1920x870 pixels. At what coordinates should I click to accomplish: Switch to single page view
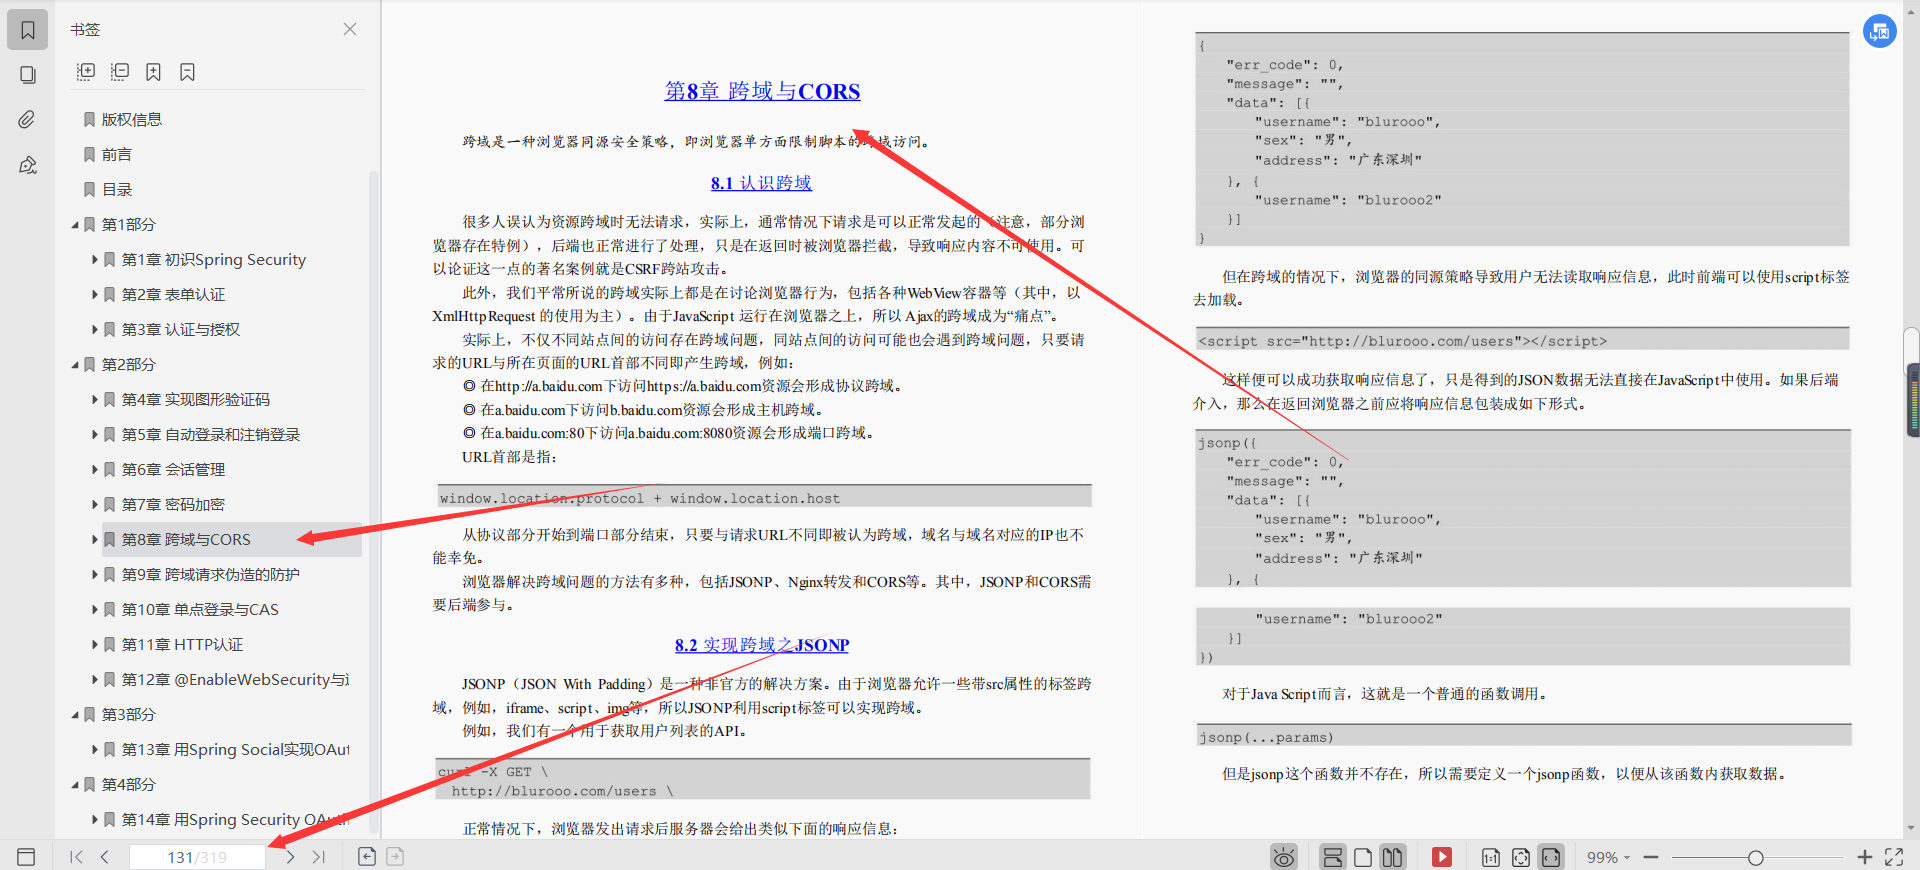click(1363, 857)
